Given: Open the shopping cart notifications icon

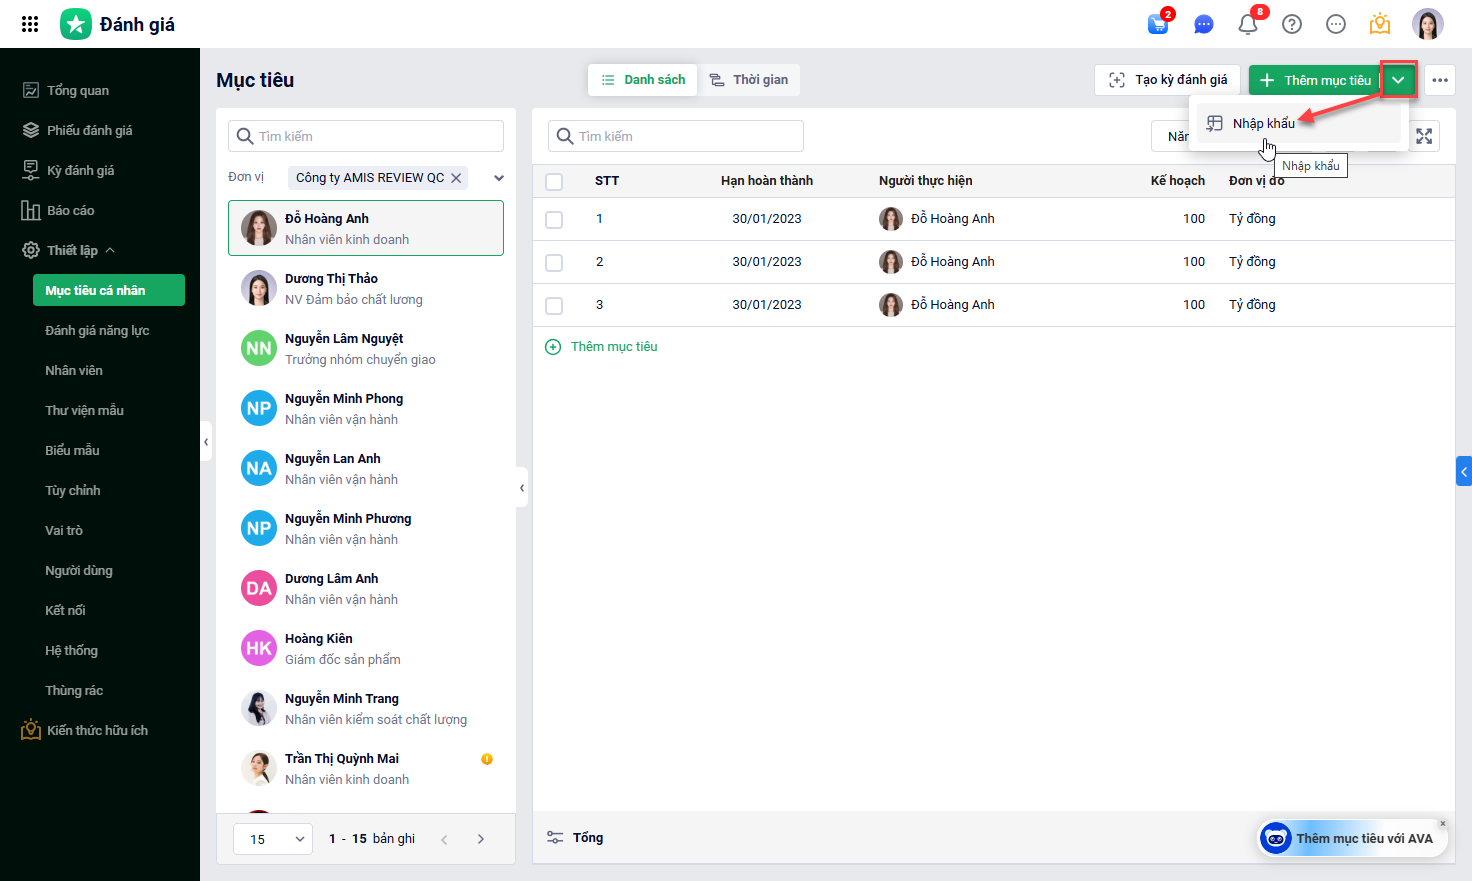Looking at the screenshot, I should tap(1158, 24).
